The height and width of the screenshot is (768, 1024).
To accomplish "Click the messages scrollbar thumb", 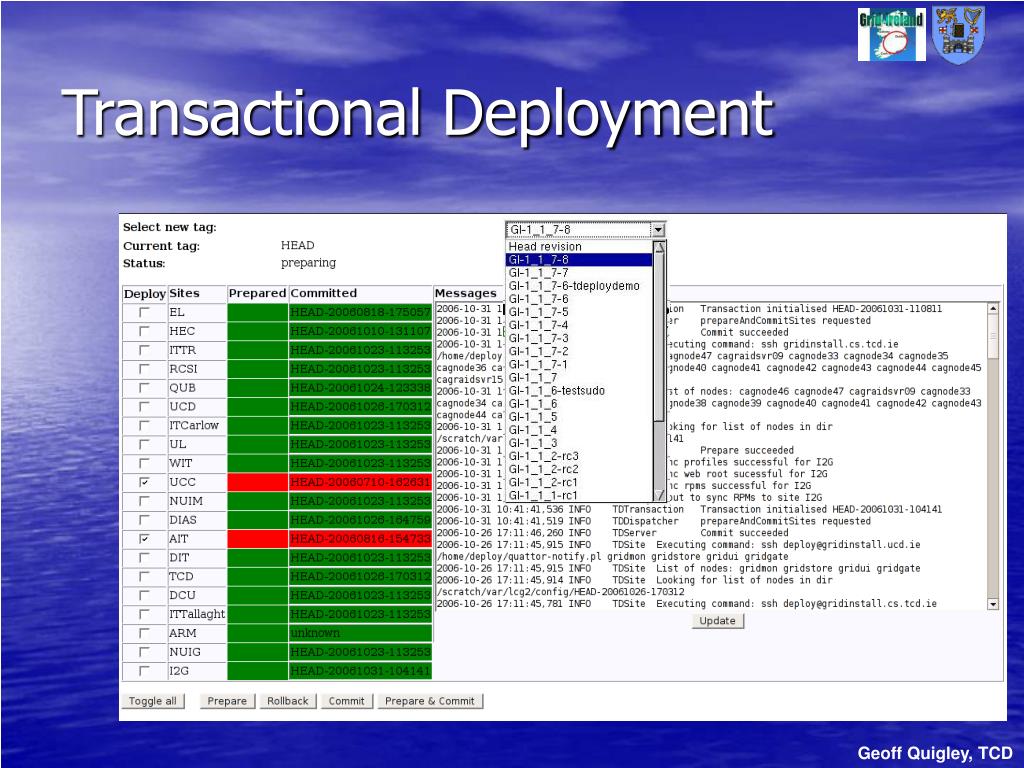I will pyautogui.click(x=993, y=336).
